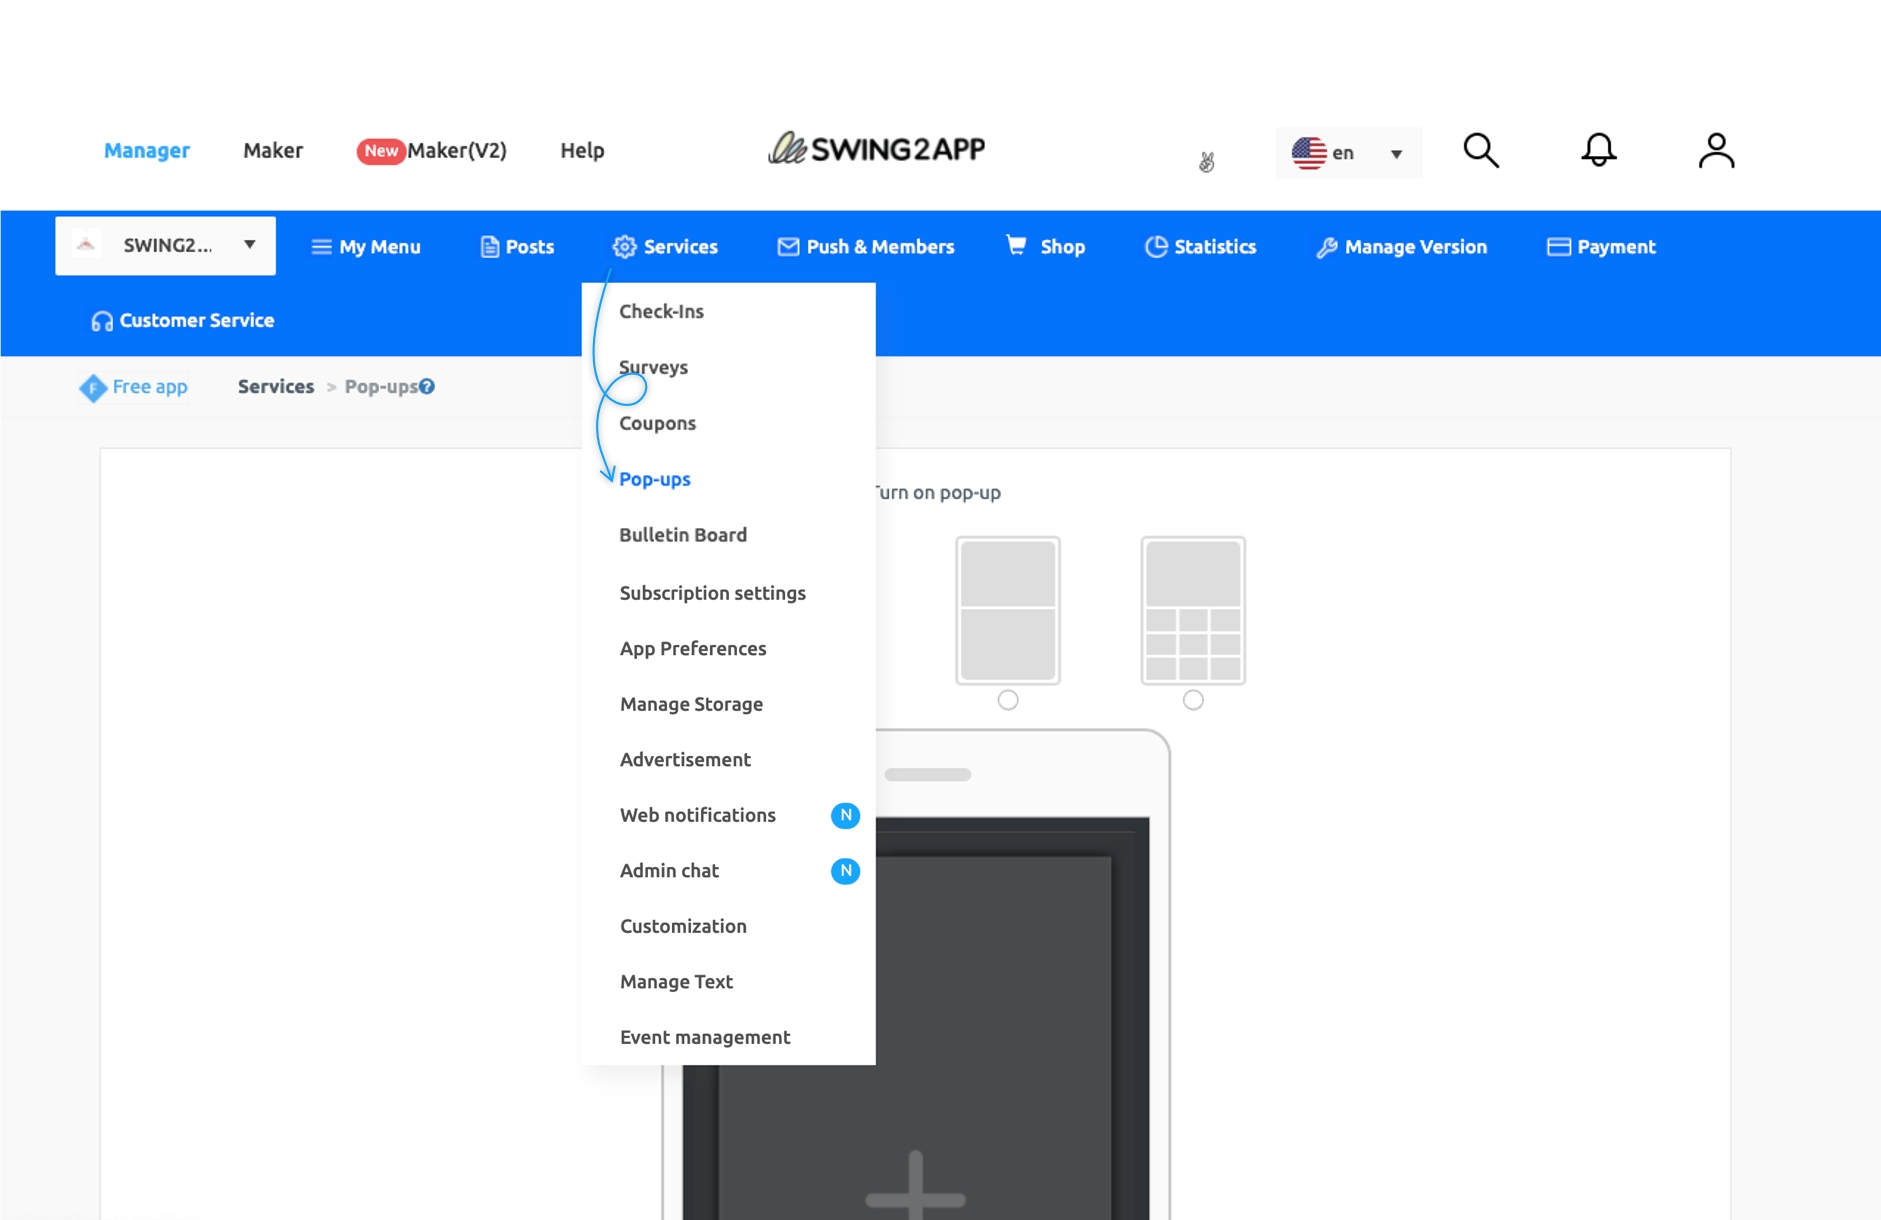1881x1220 pixels.
Task: Click the app thumbnail icon in SWING2 selector
Action: (x=87, y=245)
